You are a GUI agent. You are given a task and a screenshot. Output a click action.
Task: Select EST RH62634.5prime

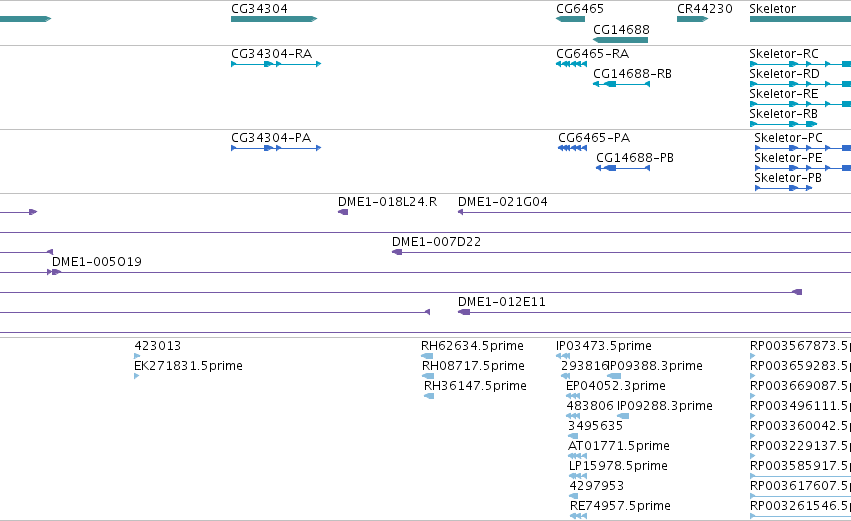click(472, 346)
